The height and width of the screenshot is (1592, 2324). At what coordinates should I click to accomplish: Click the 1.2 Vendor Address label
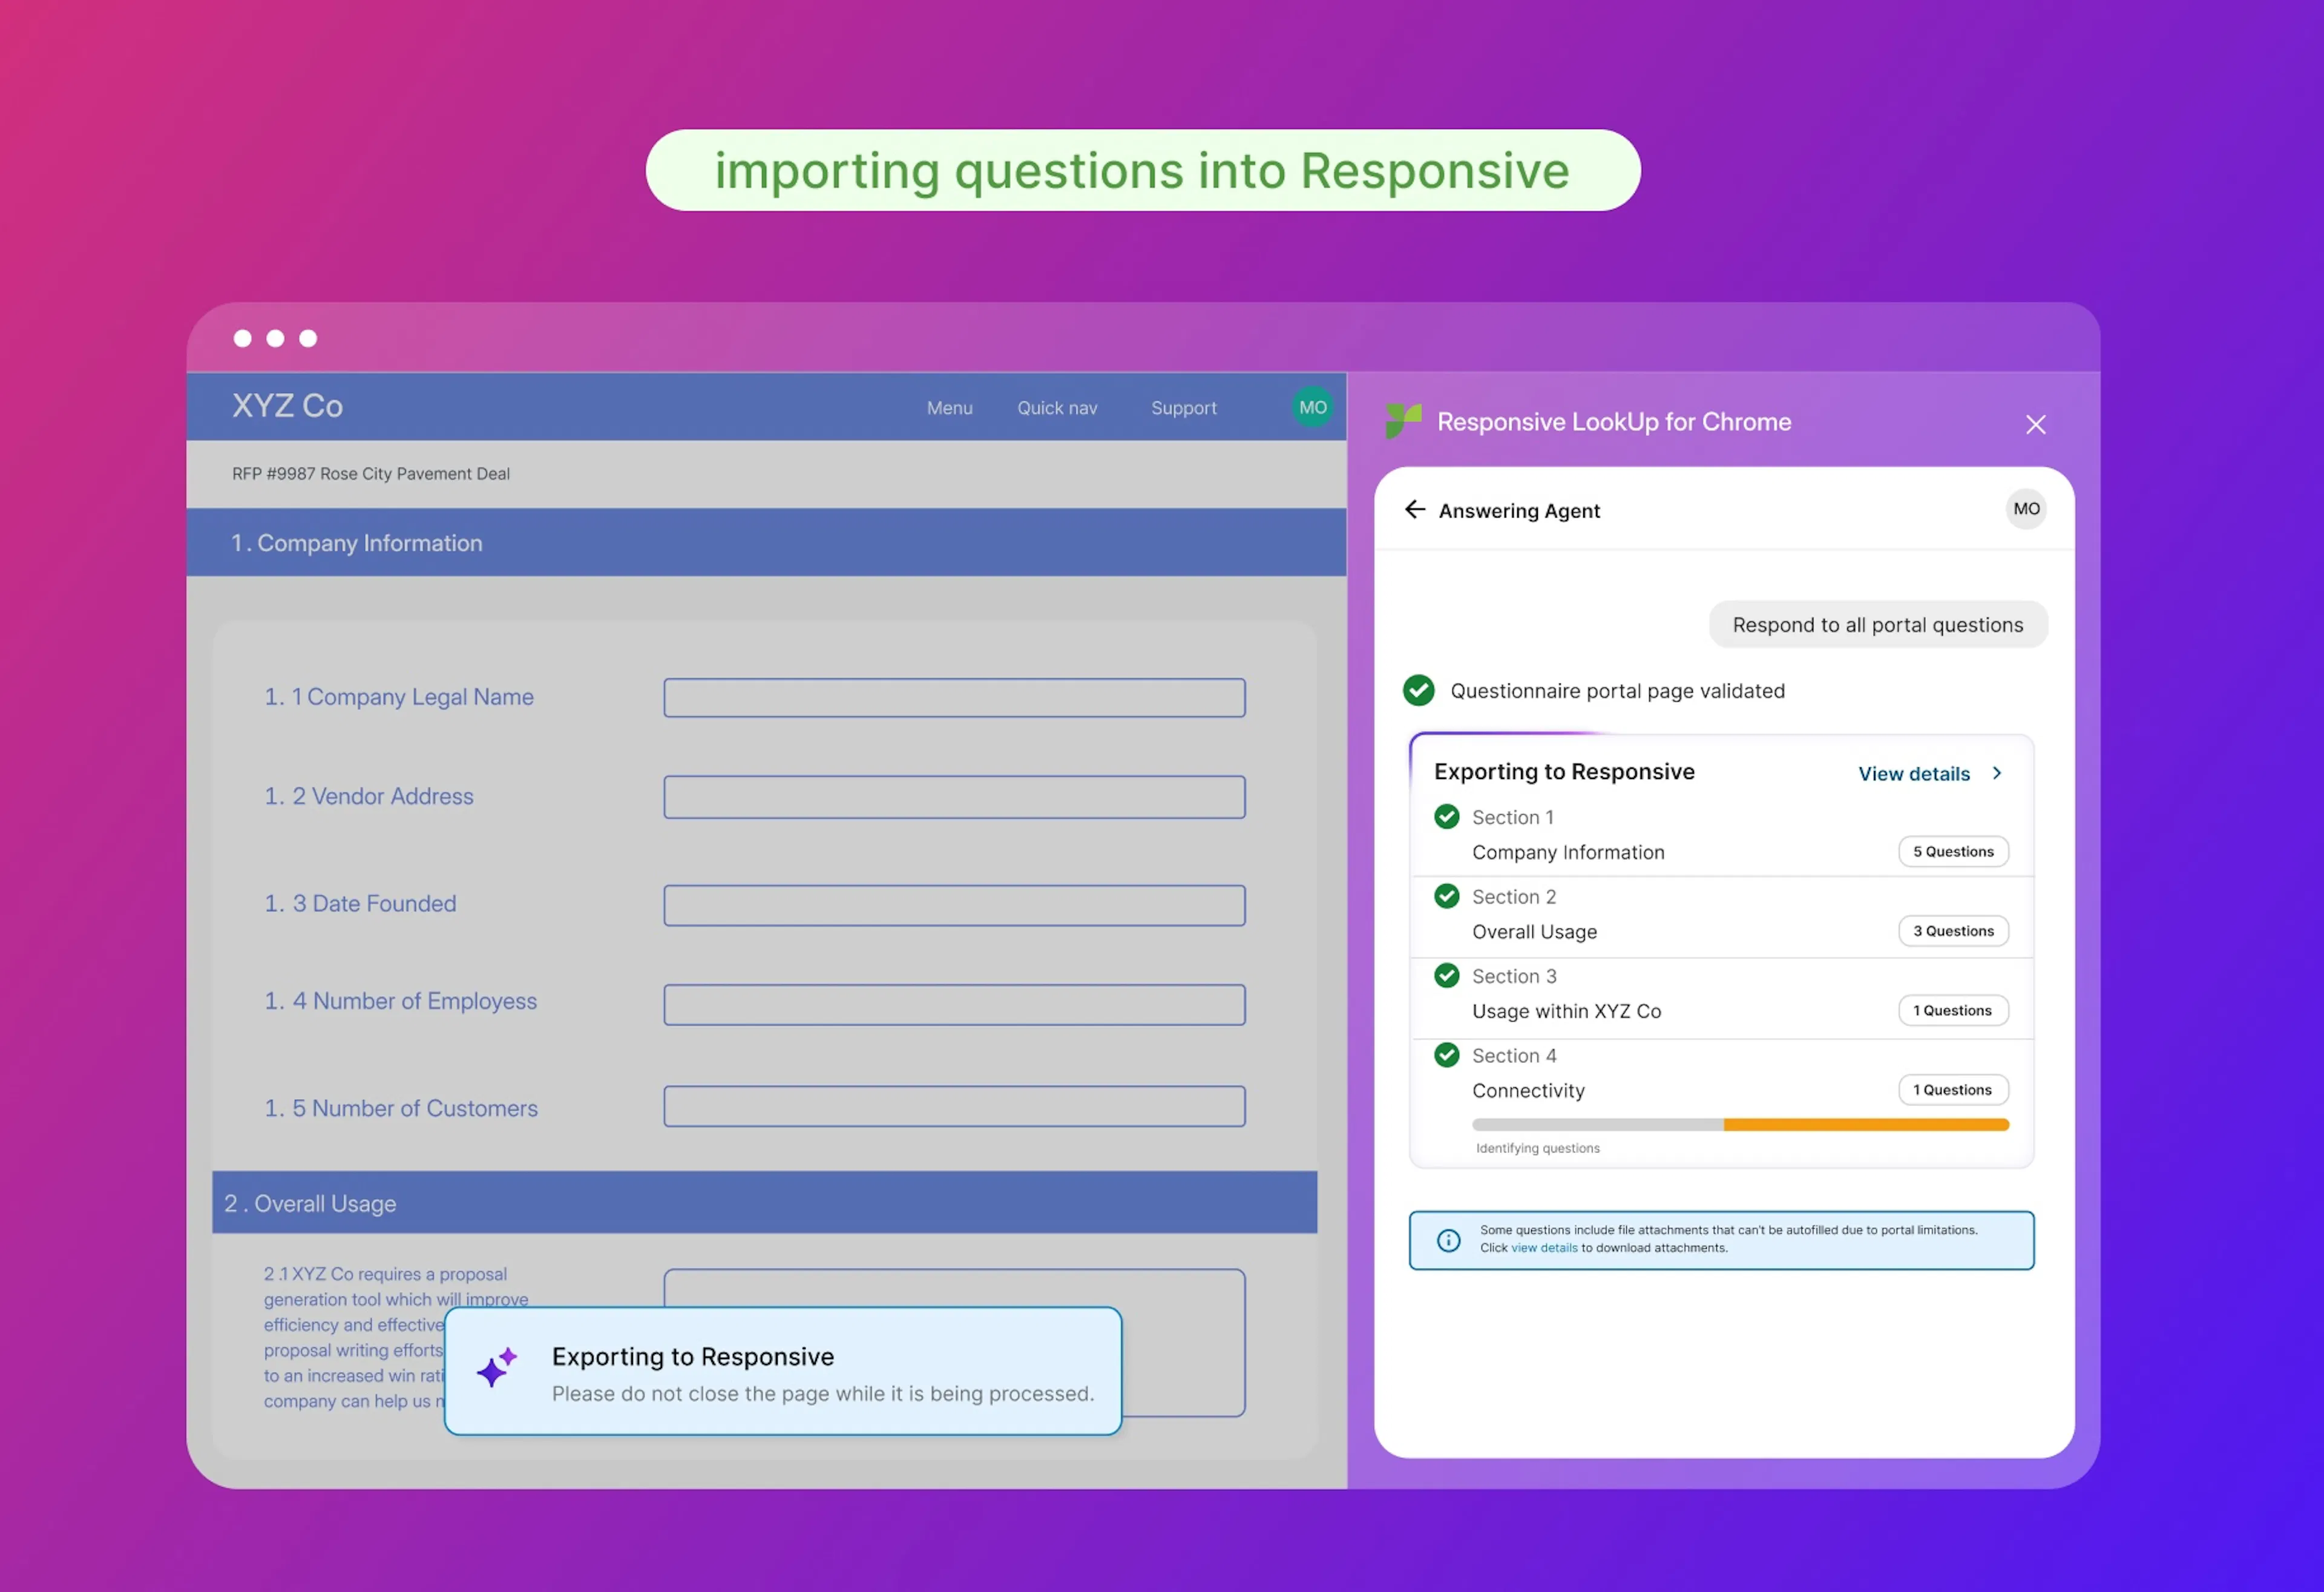click(368, 796)
